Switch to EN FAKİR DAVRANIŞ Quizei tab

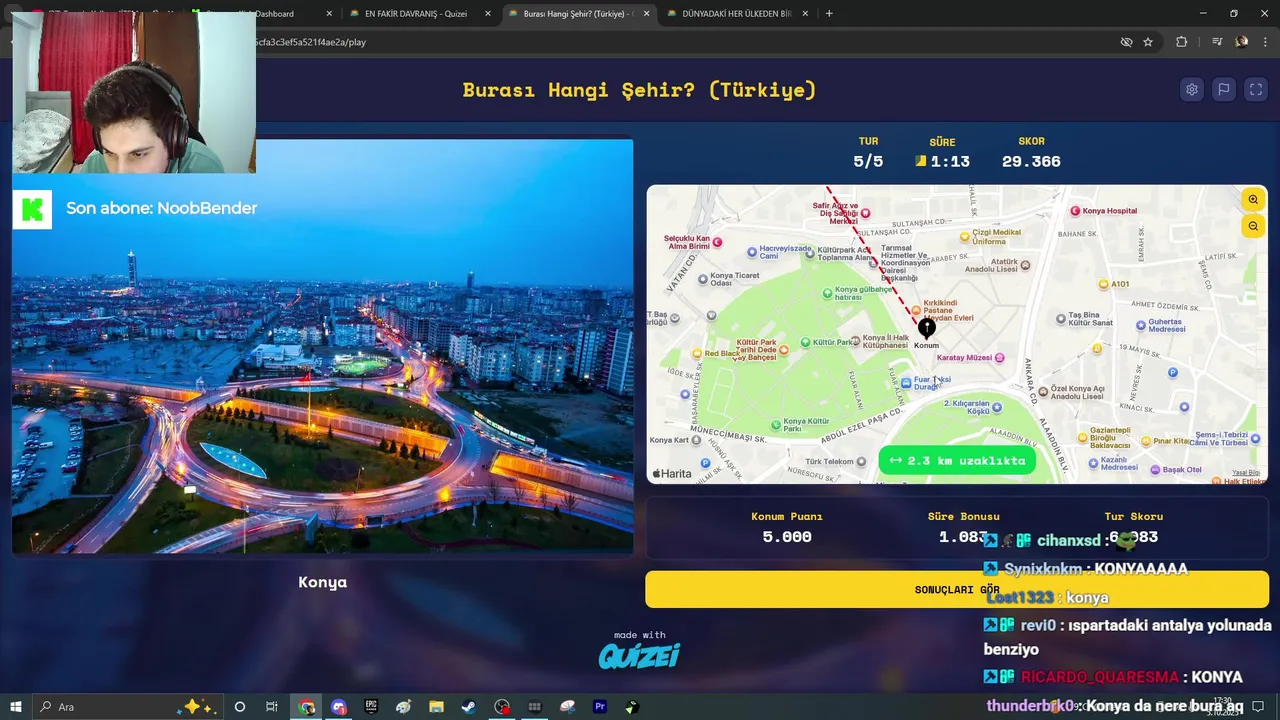point(416,14)
